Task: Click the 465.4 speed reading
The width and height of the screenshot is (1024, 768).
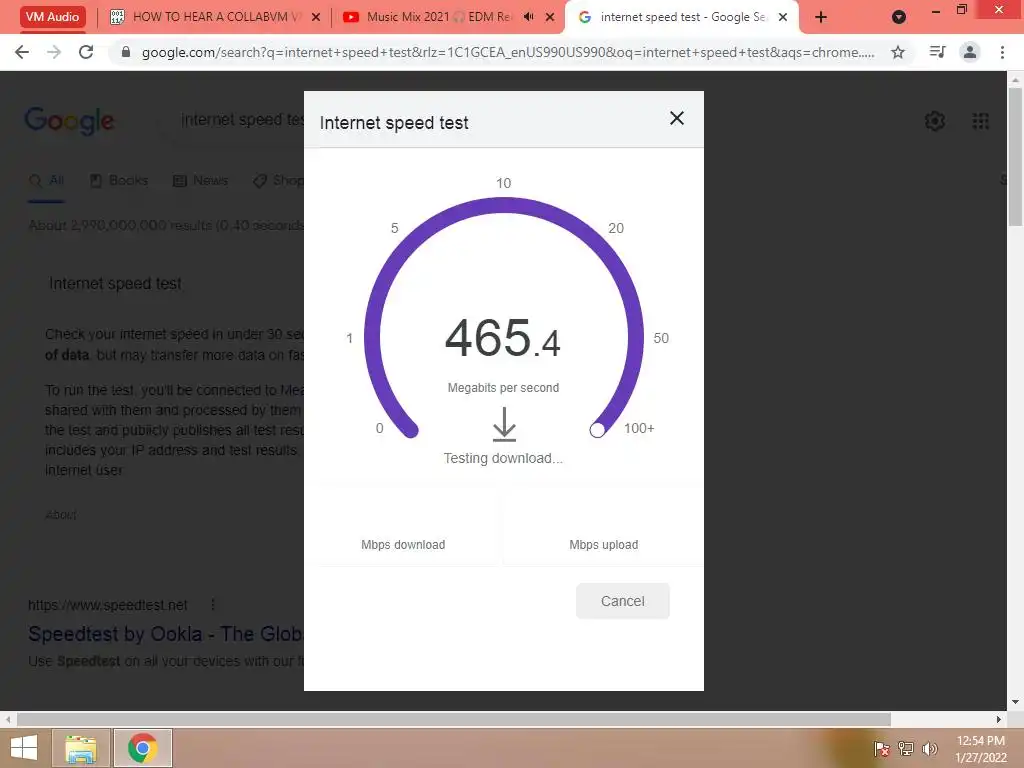Action: tap(502, 338)
